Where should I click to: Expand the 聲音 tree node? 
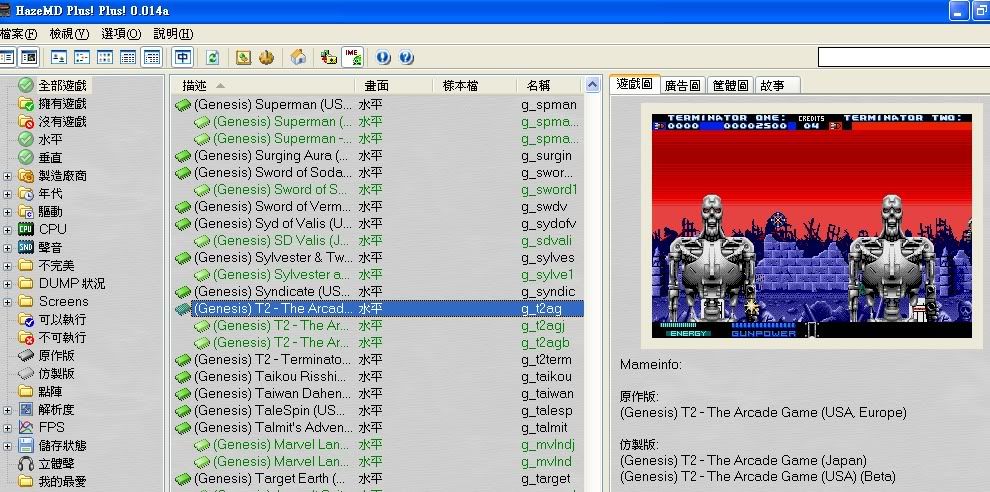(x=8, y=248)
